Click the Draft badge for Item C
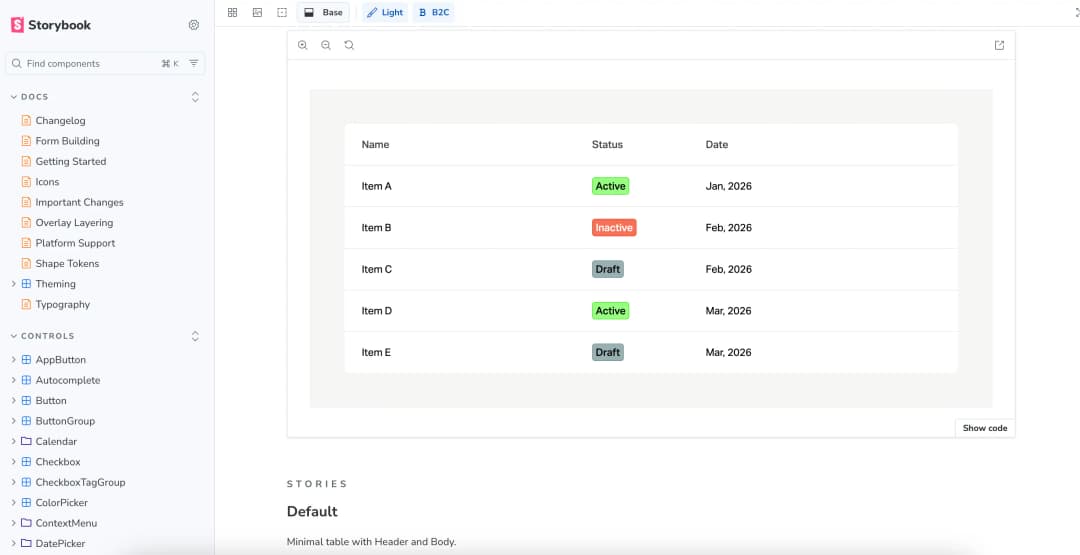The height and width of the screenshot is (555, 1080). (x=608, y=269)
